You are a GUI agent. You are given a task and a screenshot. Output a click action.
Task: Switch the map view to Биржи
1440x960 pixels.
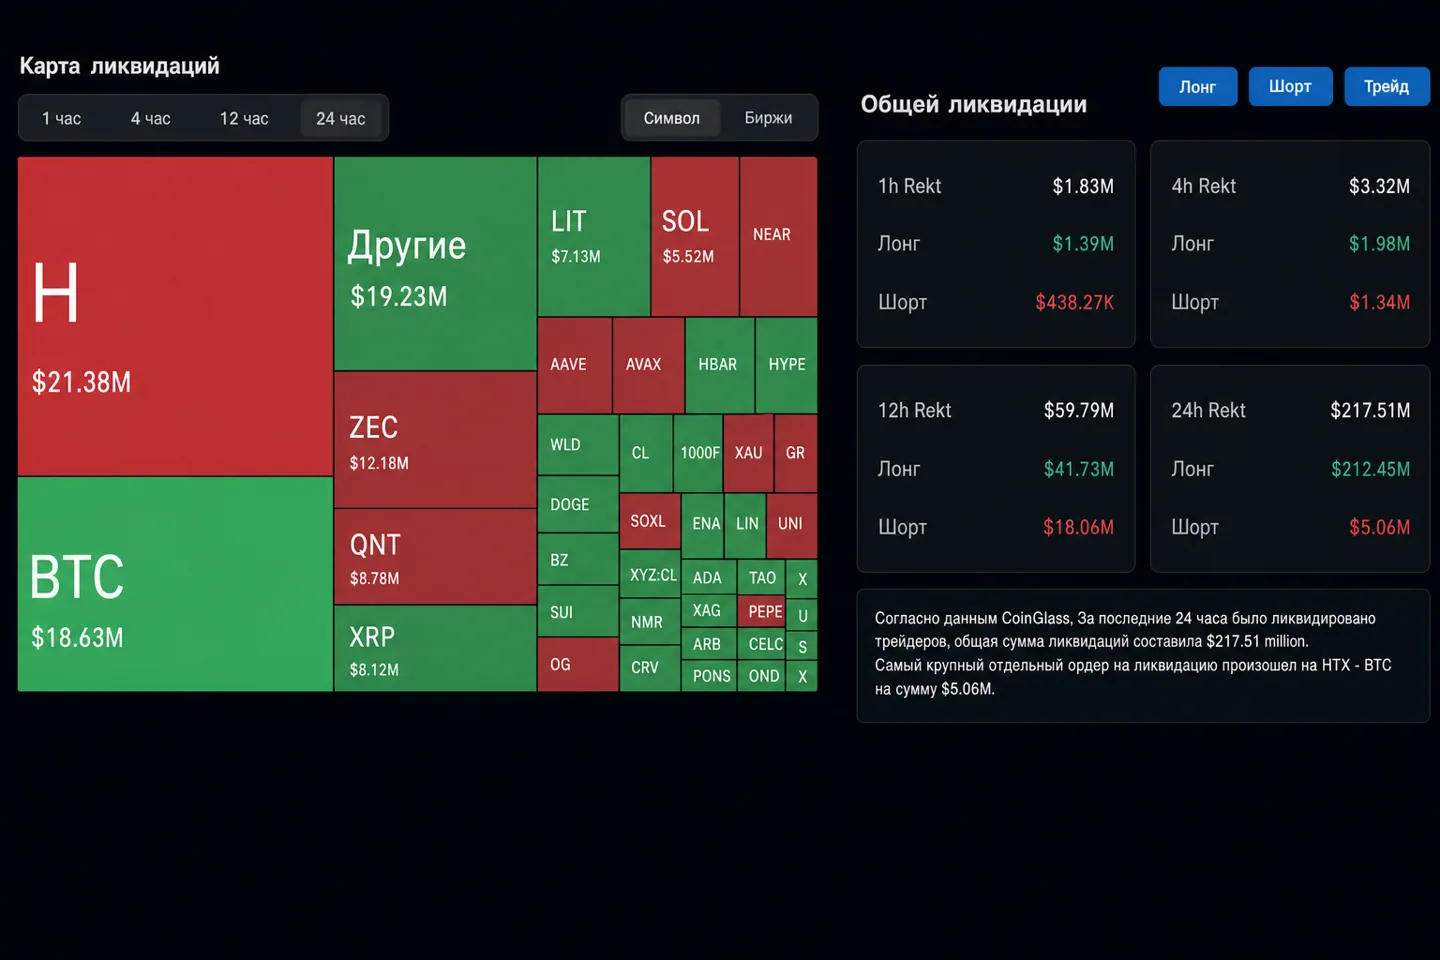tap(768, 118)
